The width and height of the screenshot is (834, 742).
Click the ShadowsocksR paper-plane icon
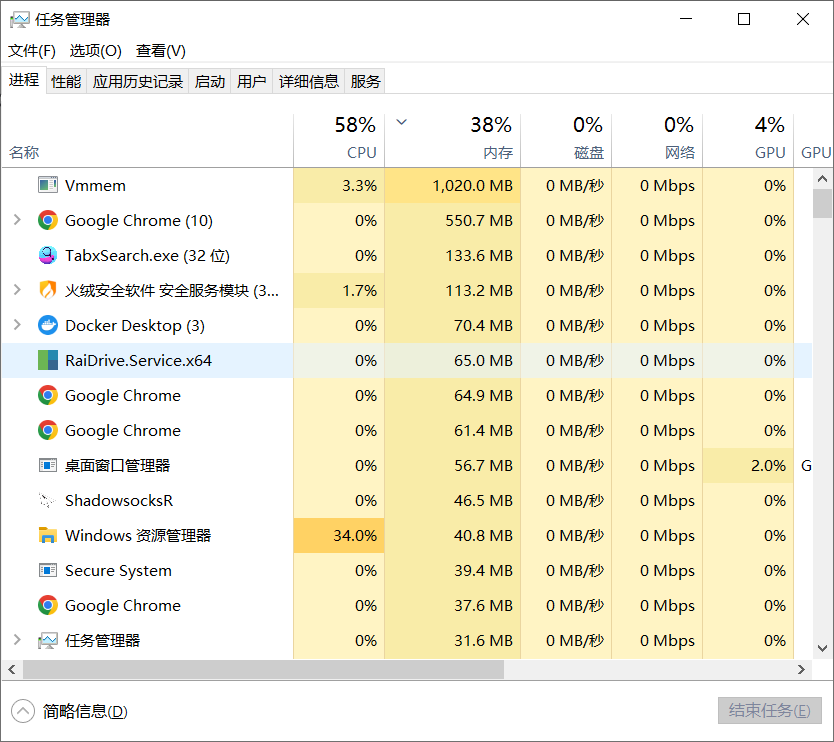click(48, 501)
